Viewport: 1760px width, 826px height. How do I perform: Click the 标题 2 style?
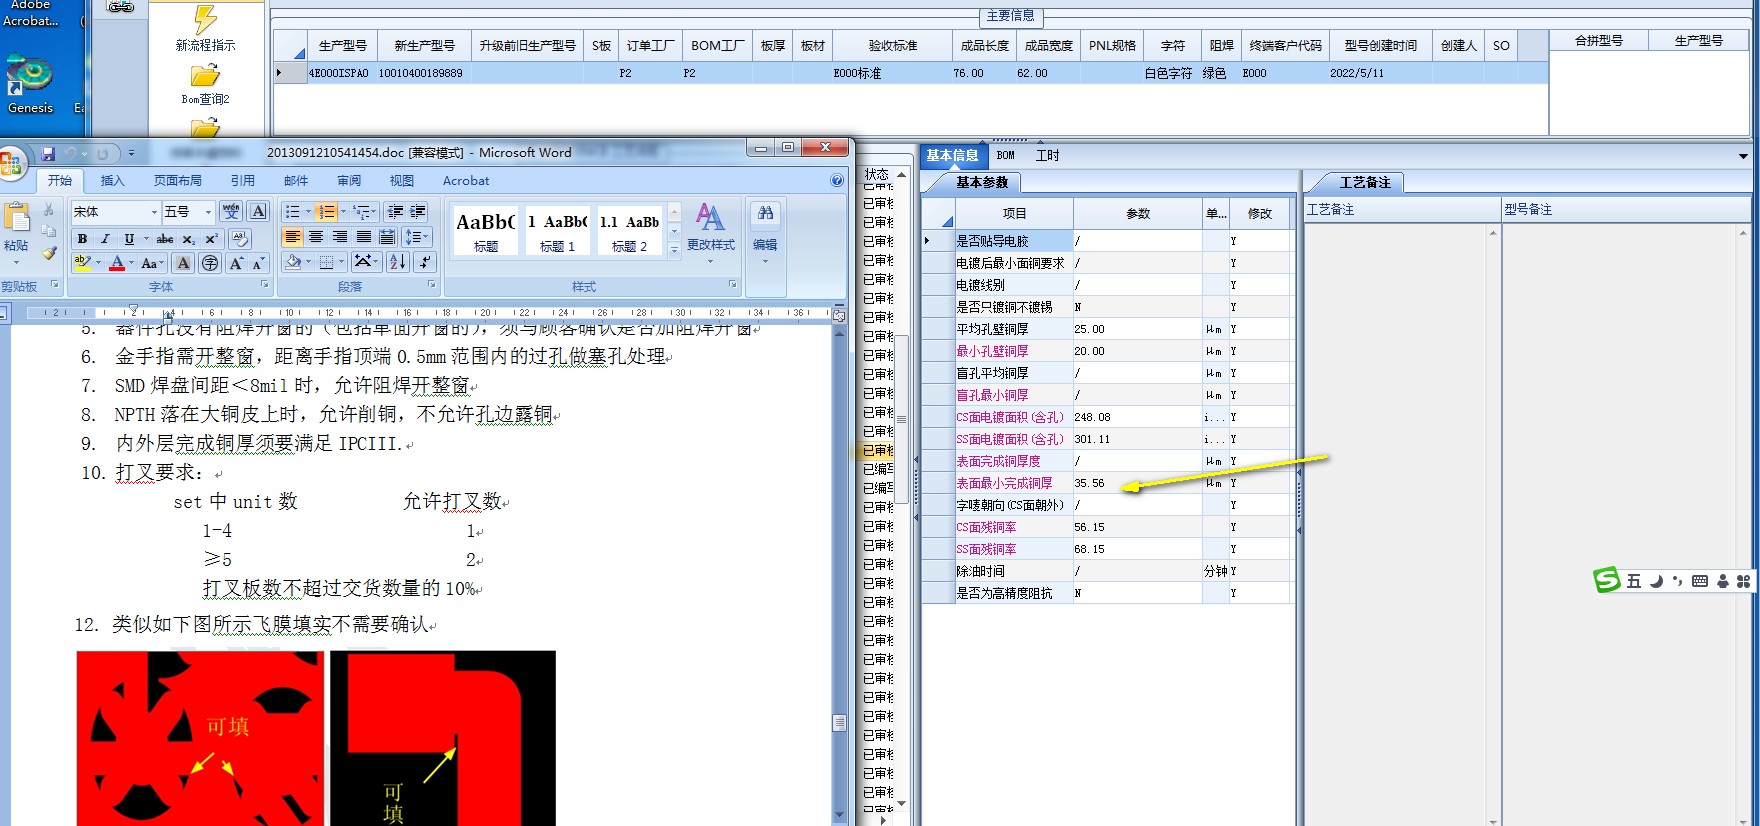629,231
